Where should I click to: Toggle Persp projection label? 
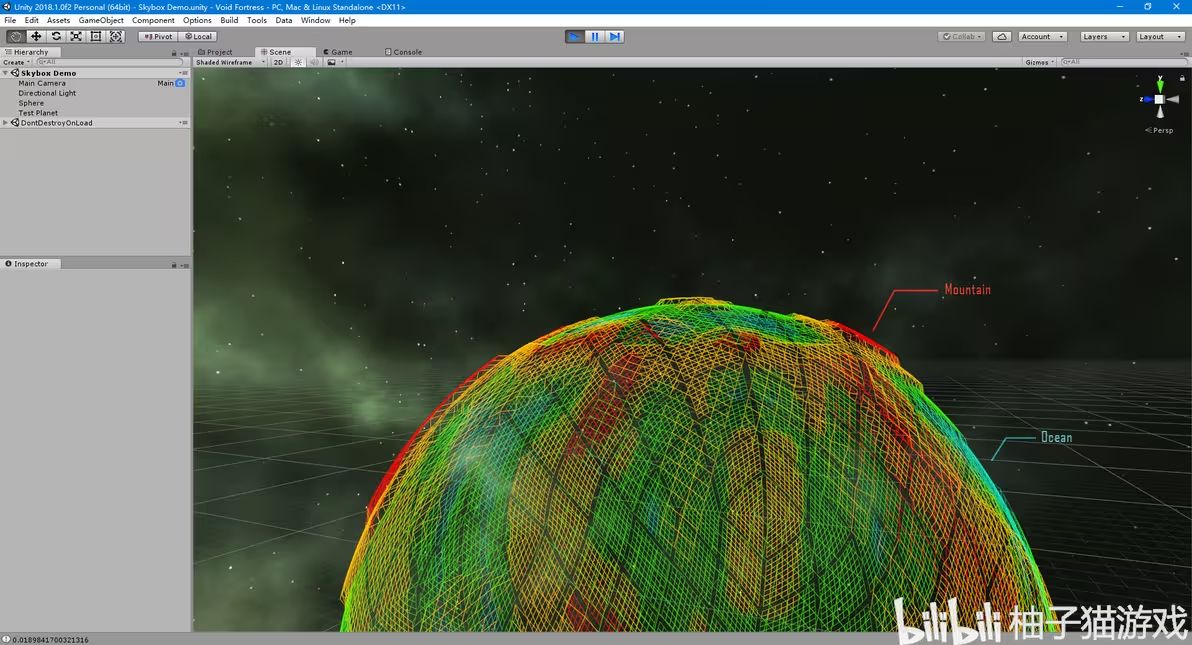coord(1159,130)
